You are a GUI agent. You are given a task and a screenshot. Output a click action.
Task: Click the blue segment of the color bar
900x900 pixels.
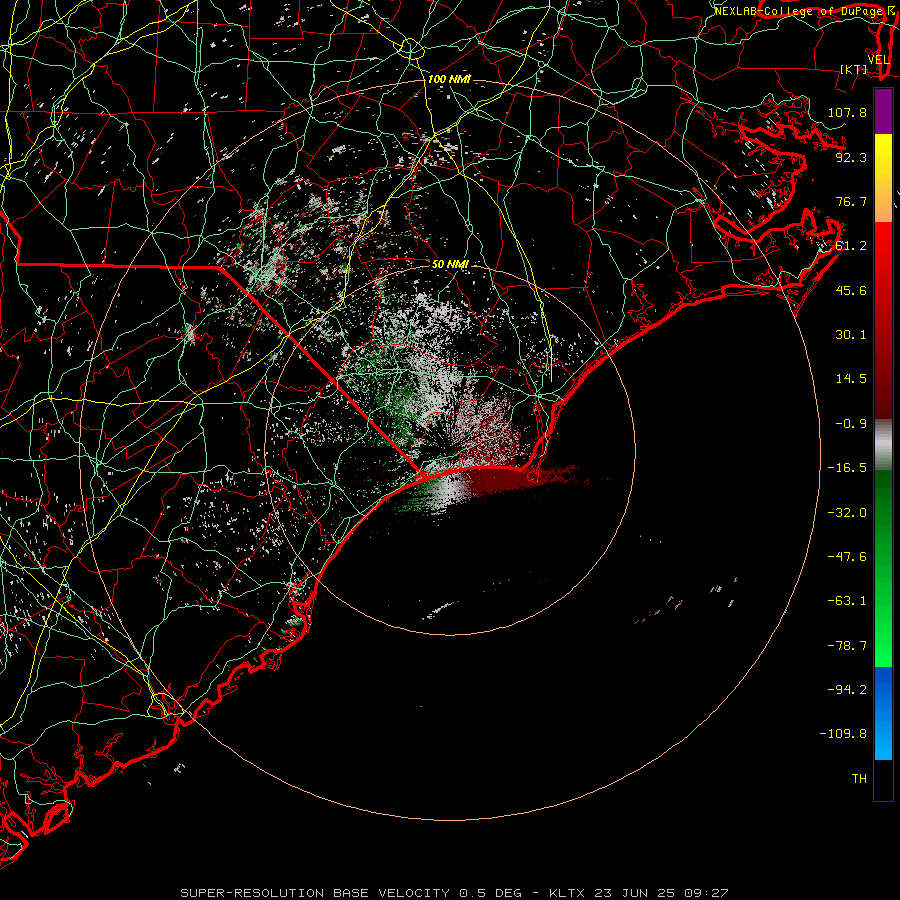(x=883, y=713)
